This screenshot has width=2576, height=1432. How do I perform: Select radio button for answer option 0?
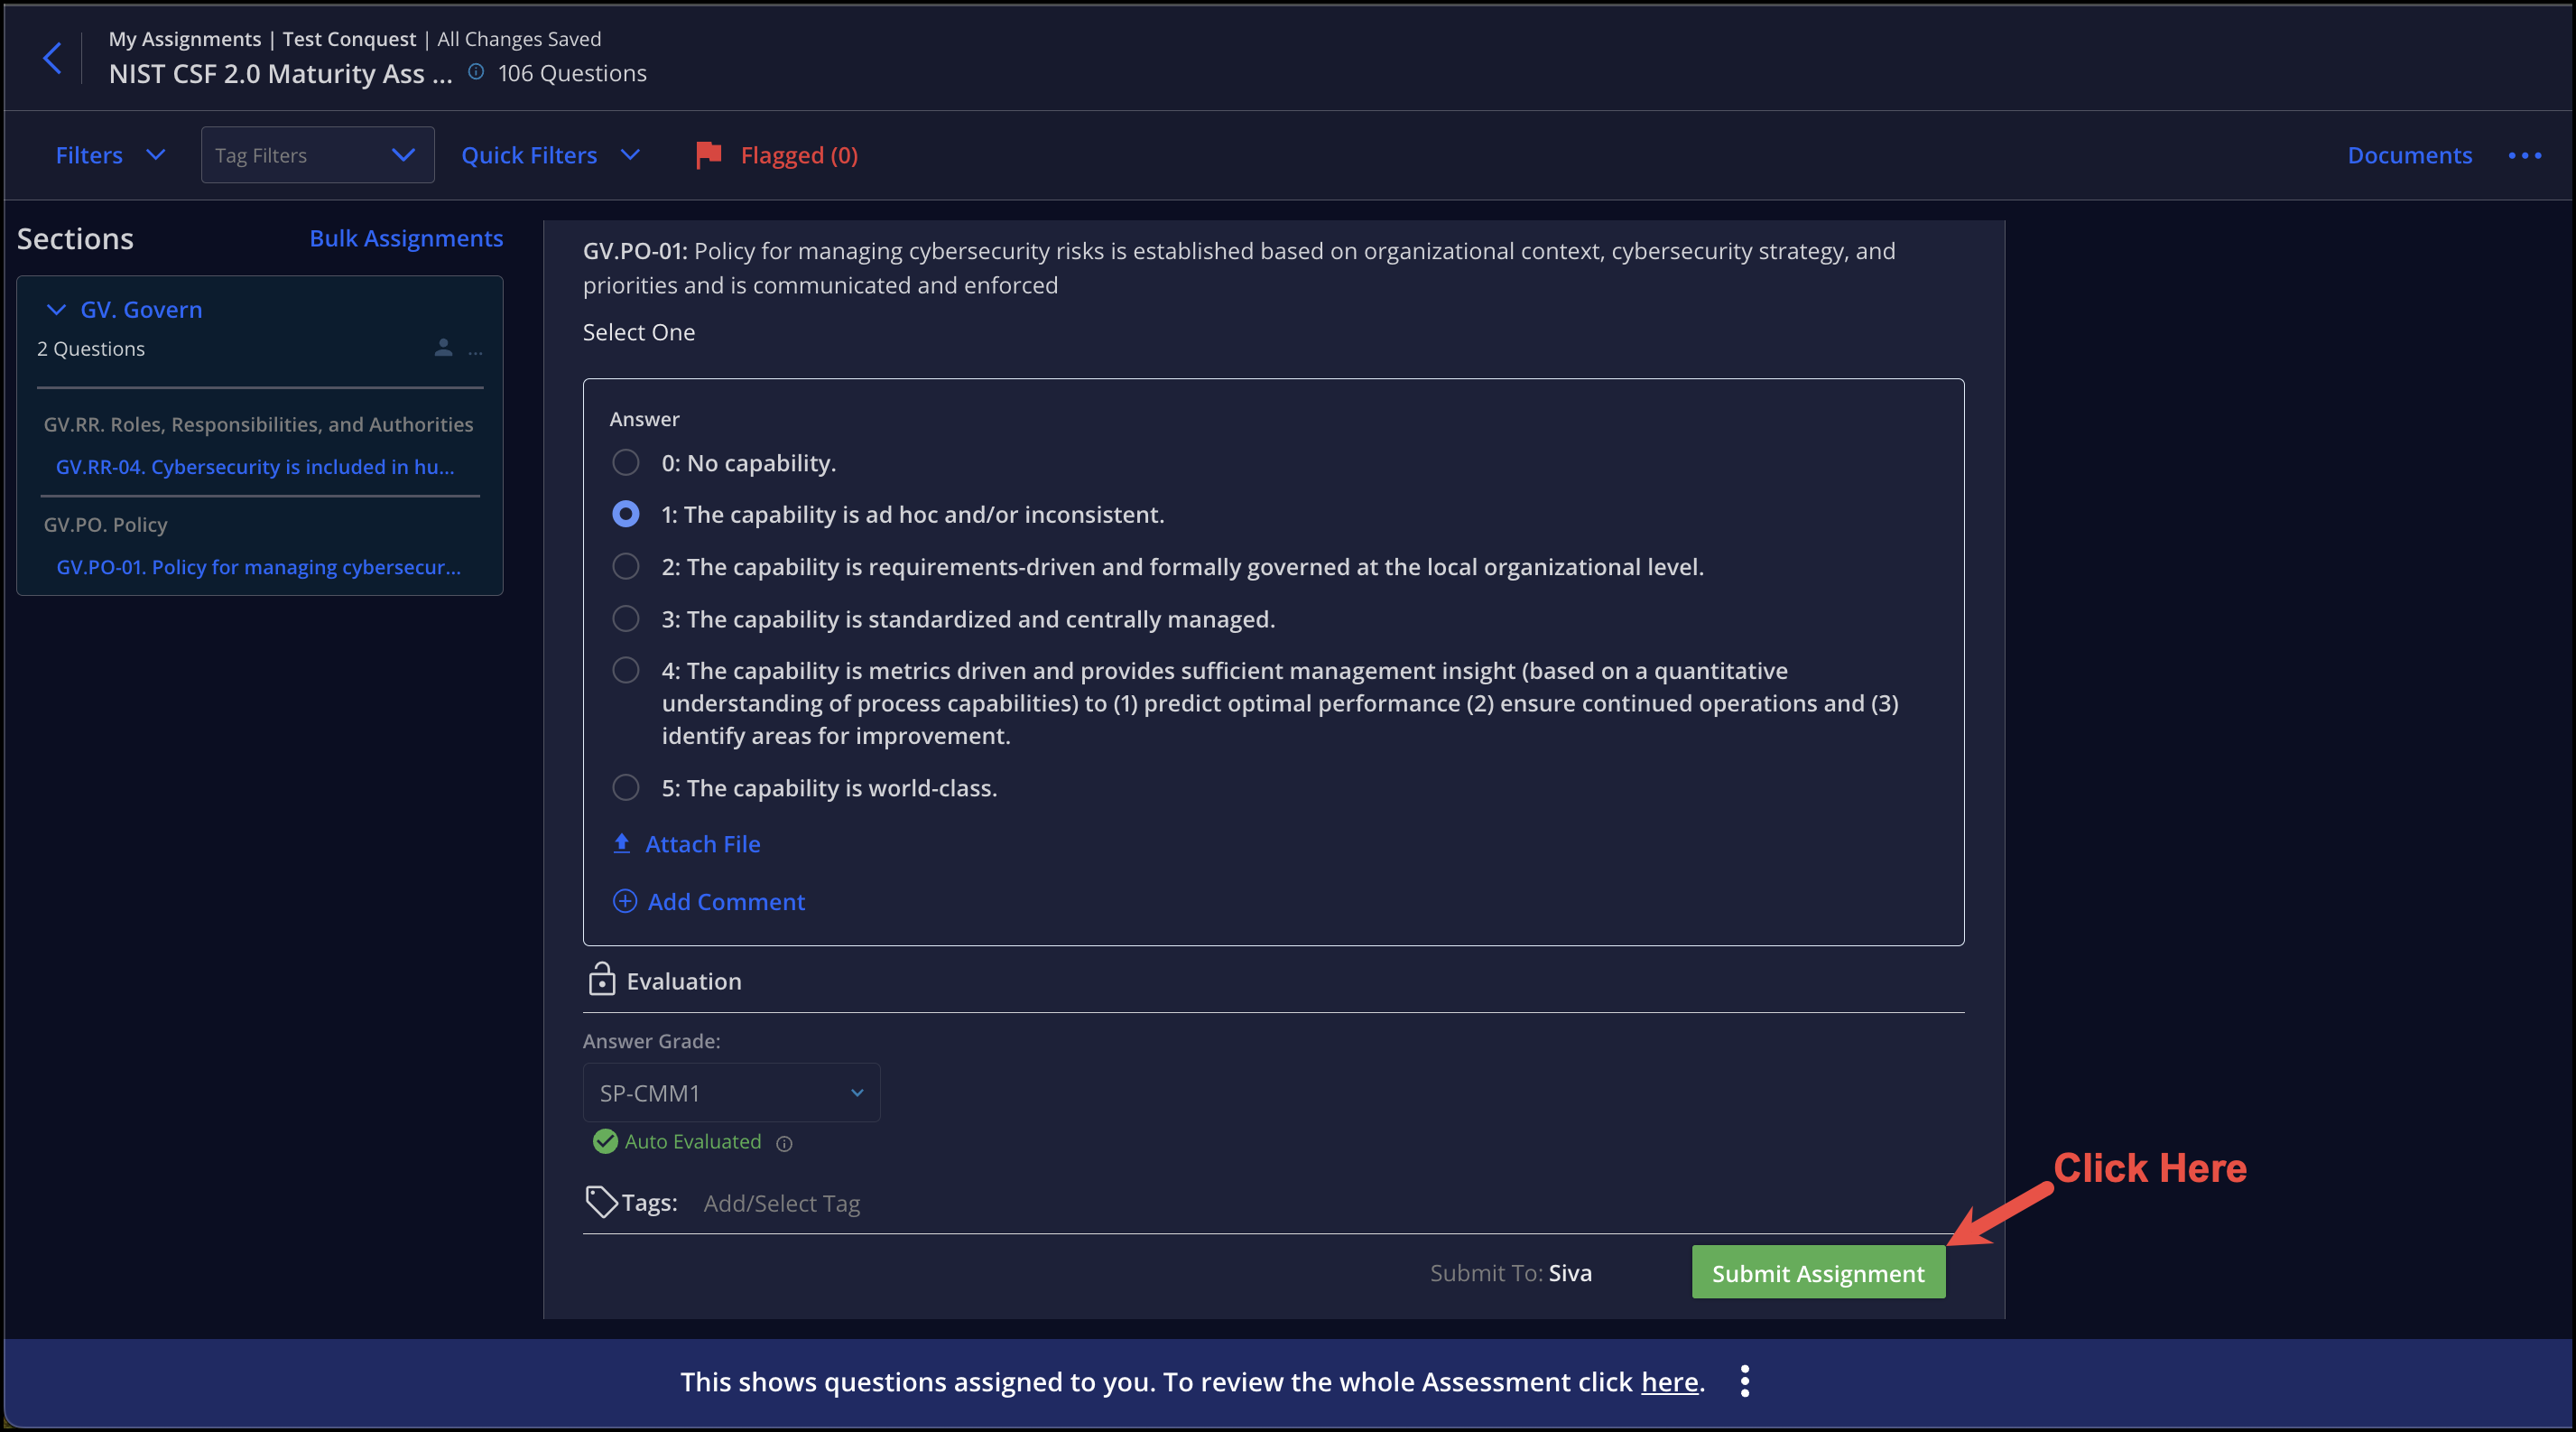click(625, 462)
